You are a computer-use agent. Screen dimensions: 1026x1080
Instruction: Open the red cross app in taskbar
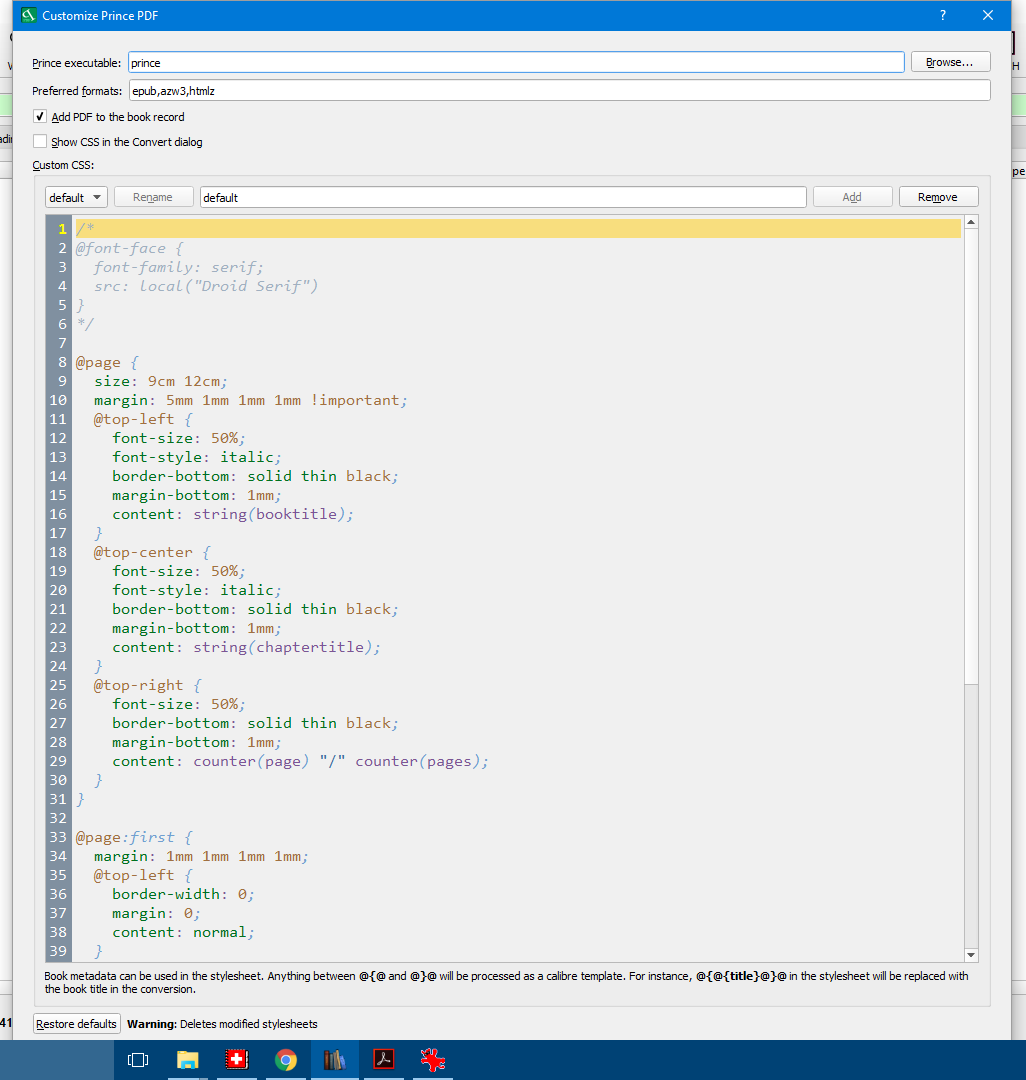tap(237, 1060)
